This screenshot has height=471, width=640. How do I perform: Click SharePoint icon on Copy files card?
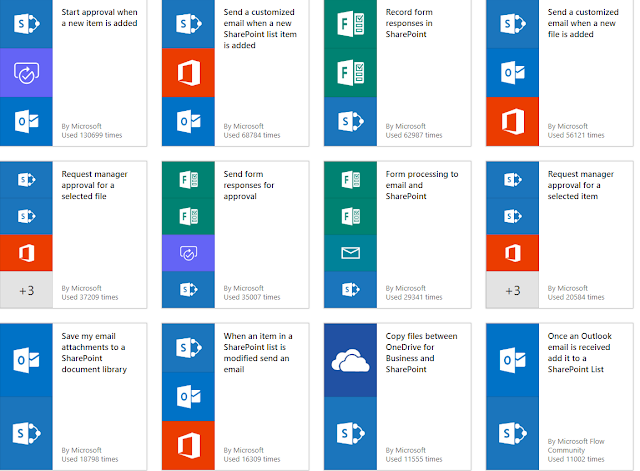point(350,433)
